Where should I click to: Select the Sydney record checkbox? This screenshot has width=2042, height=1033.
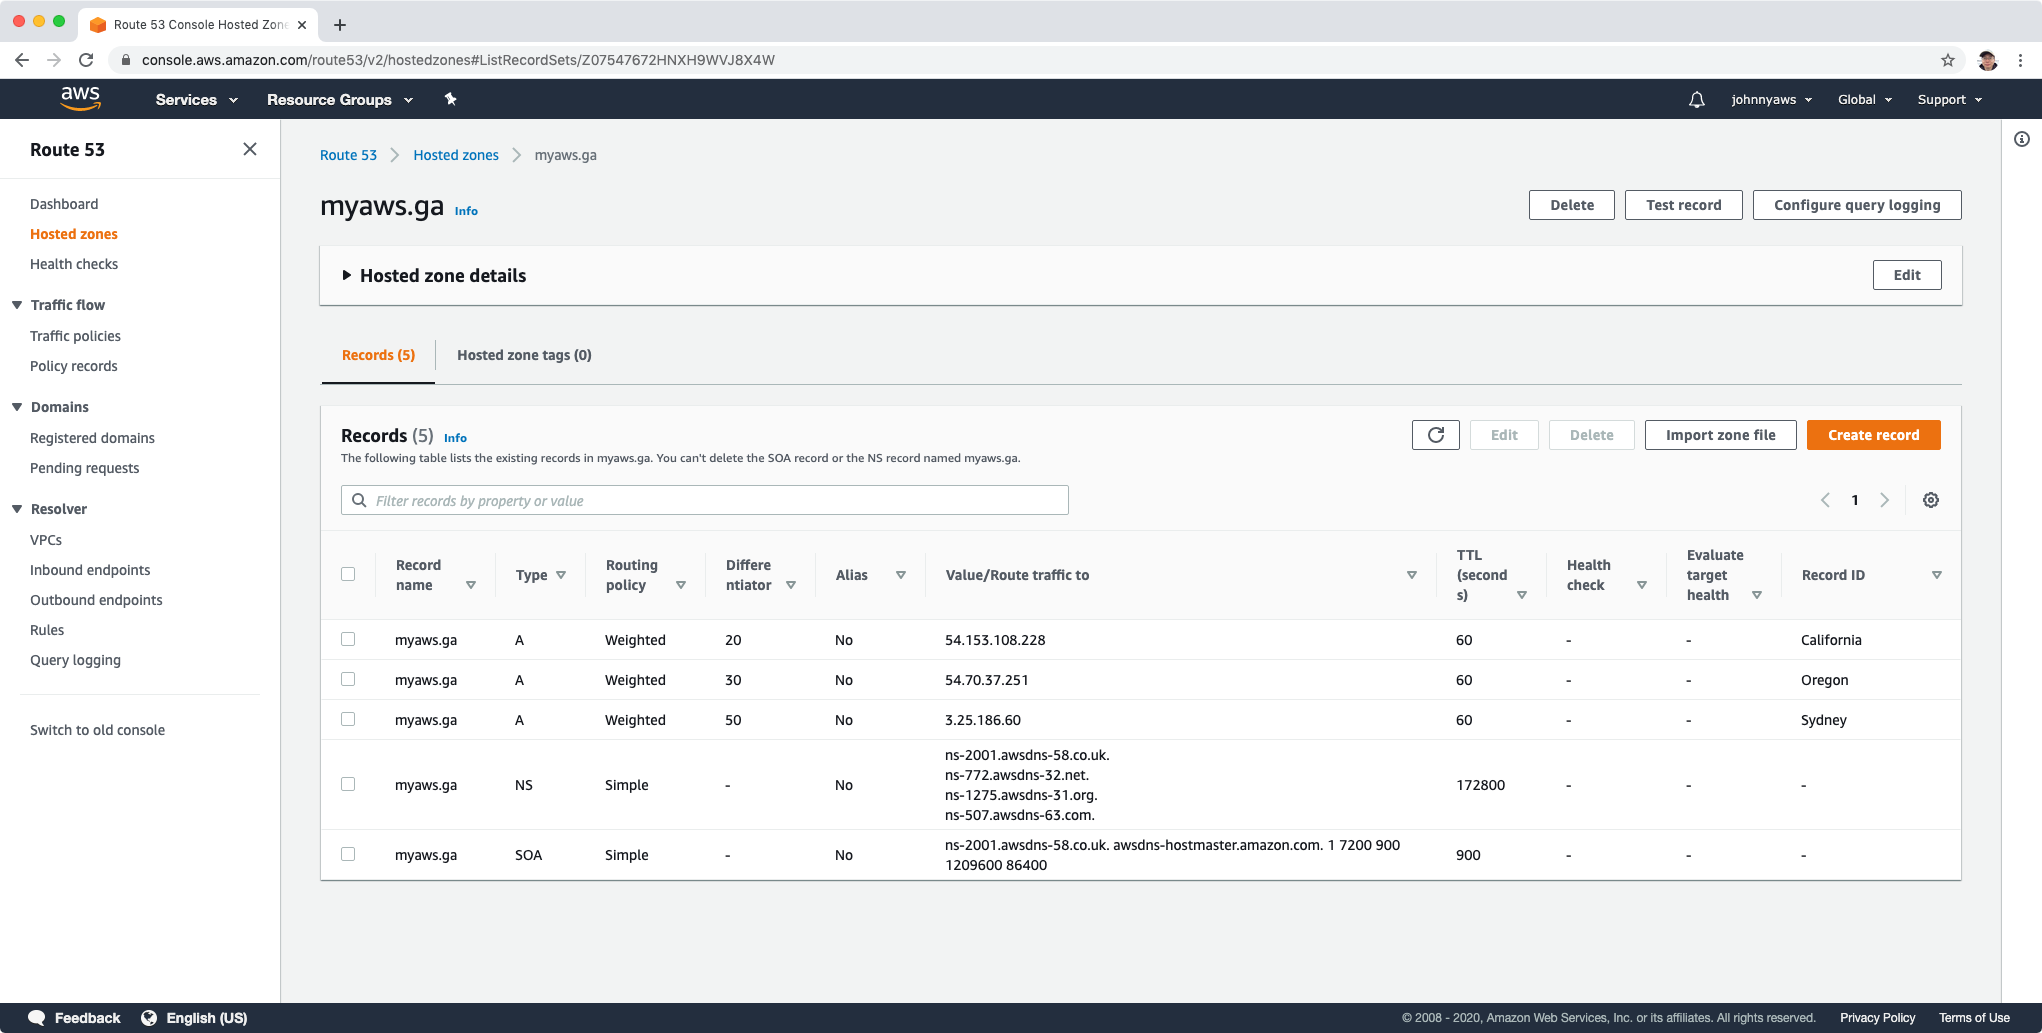pyautogui.click(x=348, y=719)
